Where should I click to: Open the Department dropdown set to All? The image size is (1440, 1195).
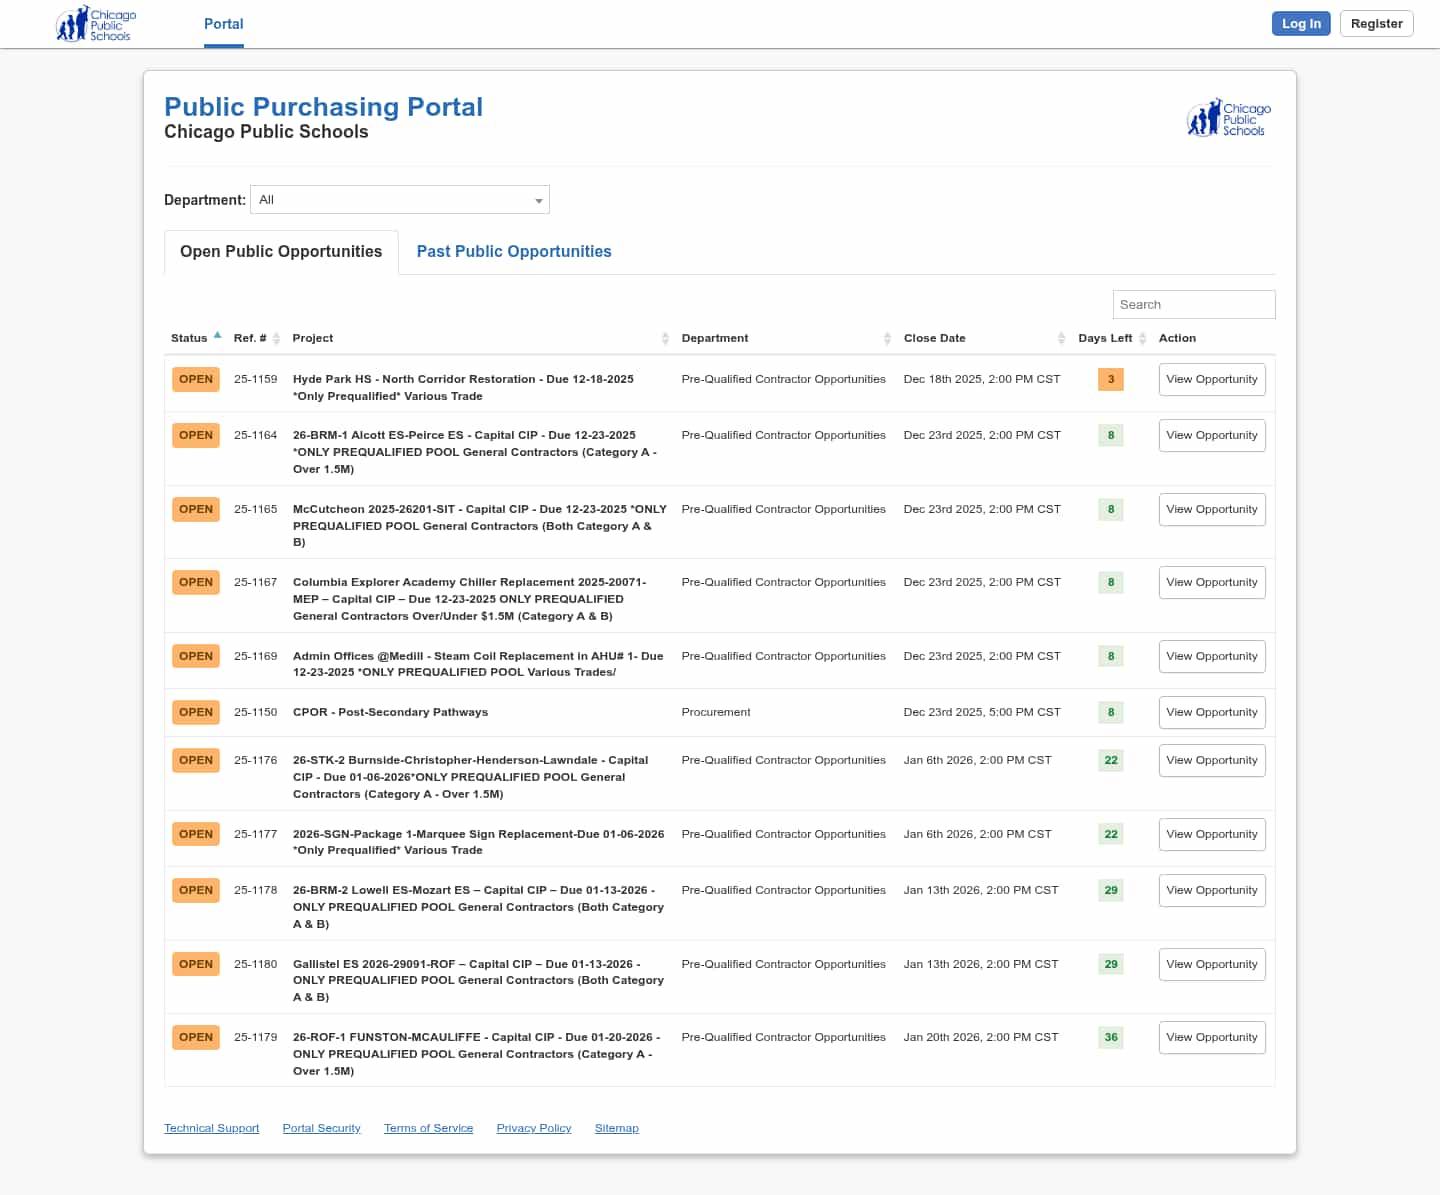[399, 200]
